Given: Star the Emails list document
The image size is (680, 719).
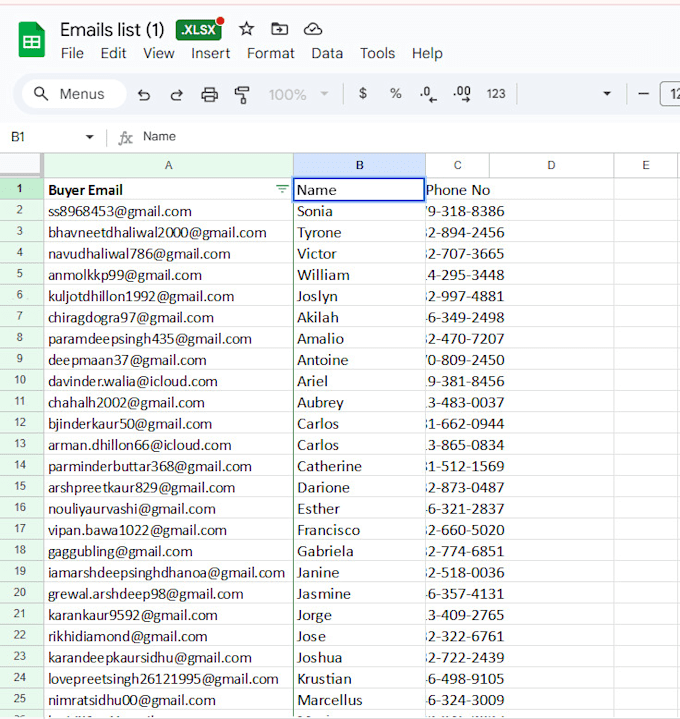Looking at the screenshot, I should pos(246,29).
